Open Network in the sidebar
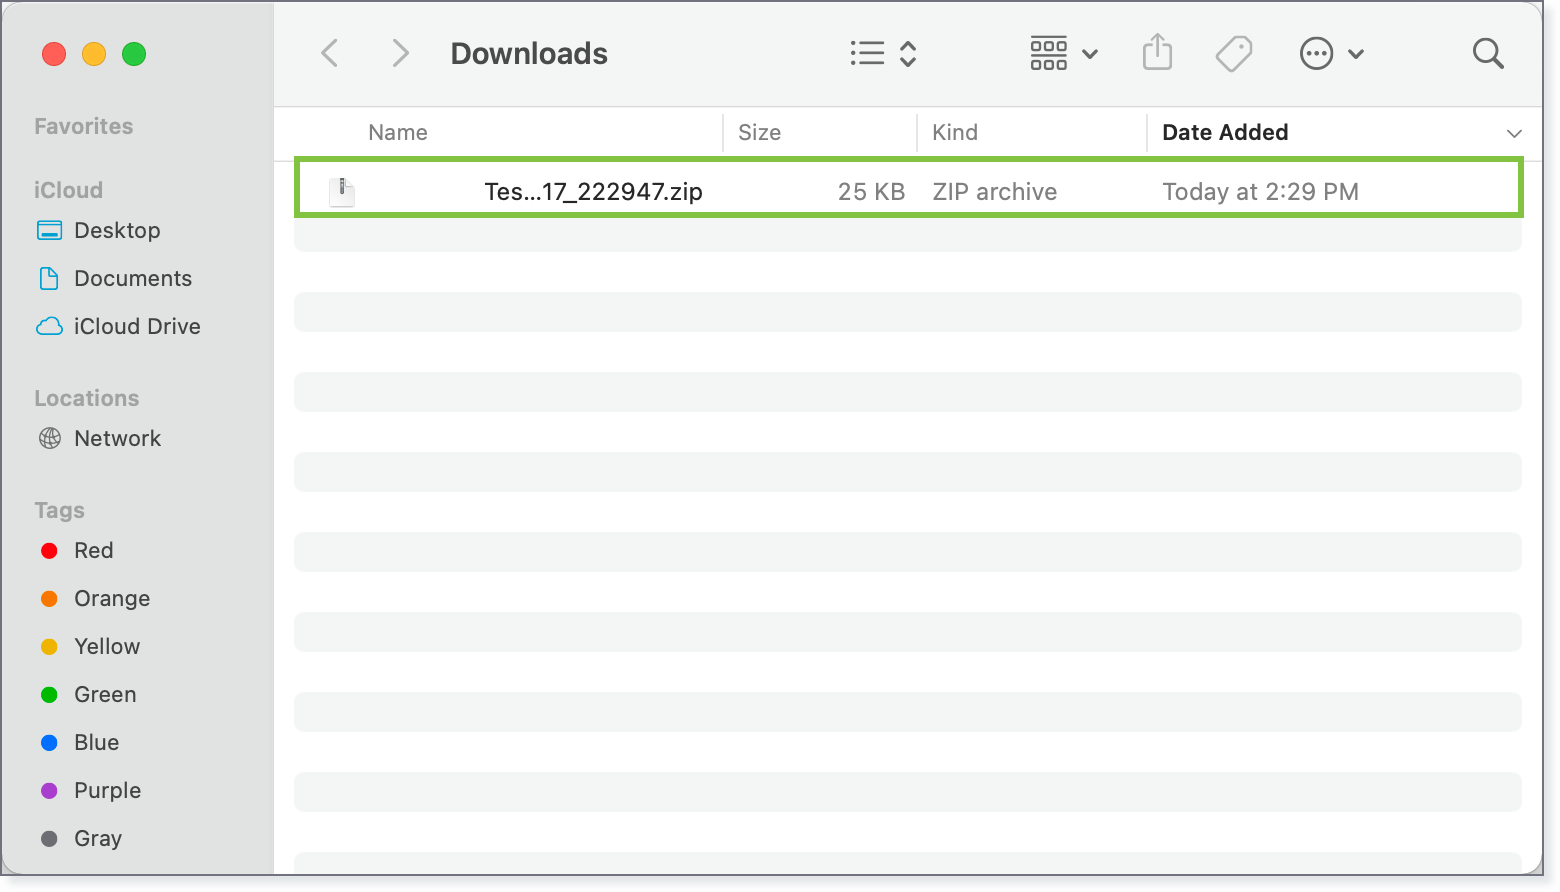Screen dimensions: 1560x892 click(x=117, y=438)
